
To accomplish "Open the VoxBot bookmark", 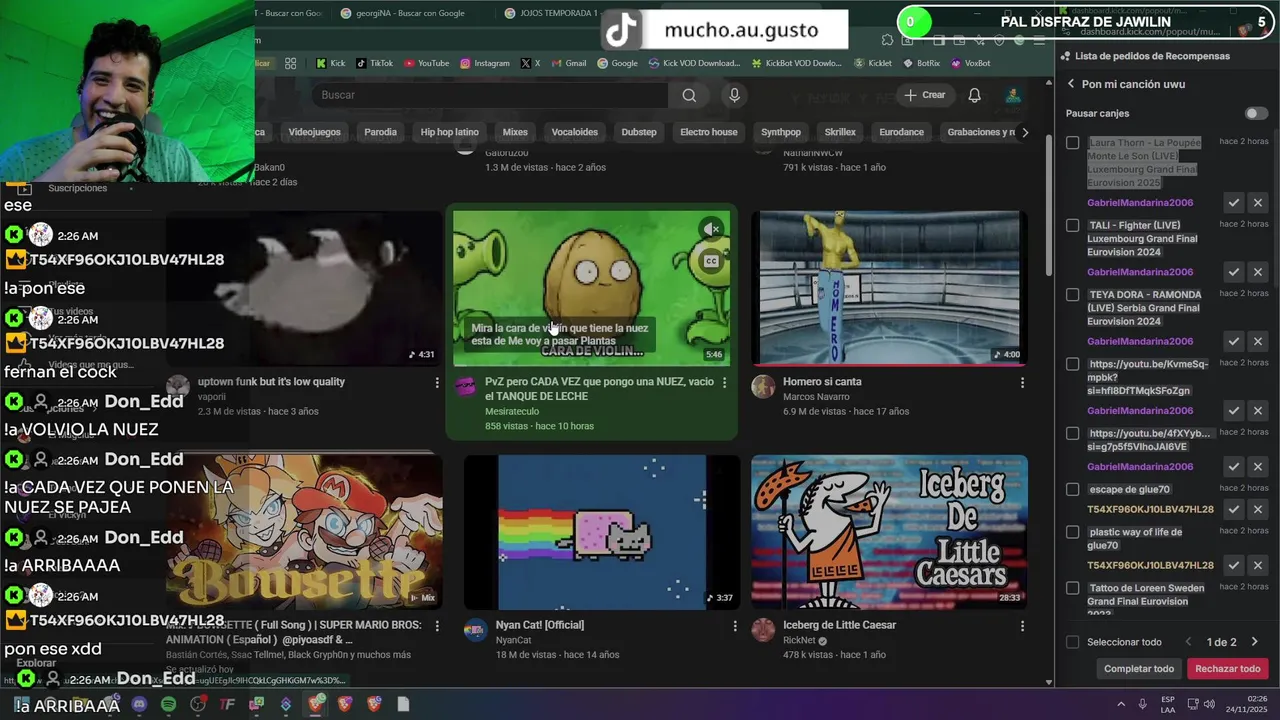I will (x=970, y=63).
